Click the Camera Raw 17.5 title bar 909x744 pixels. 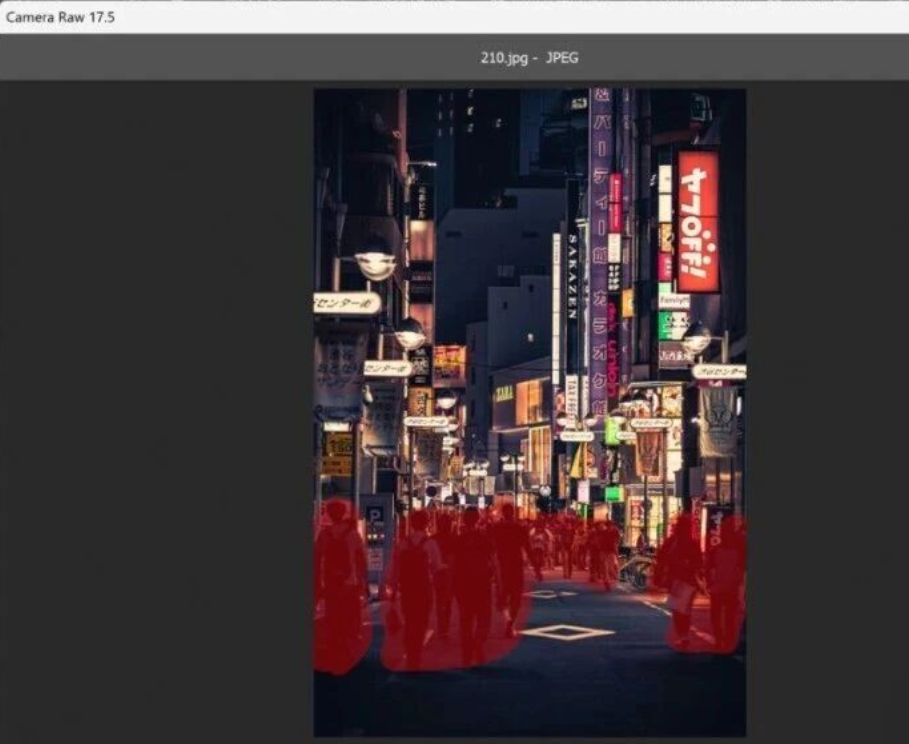(60, 17)
